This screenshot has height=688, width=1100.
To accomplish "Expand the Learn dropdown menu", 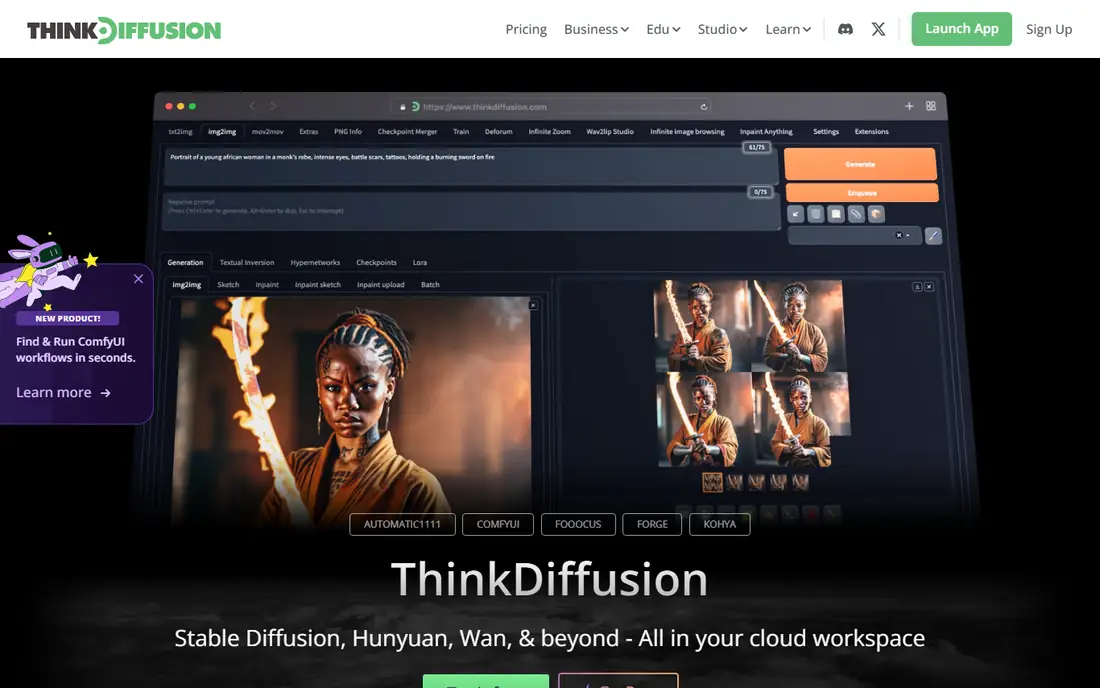I will [x=788, y=29].
